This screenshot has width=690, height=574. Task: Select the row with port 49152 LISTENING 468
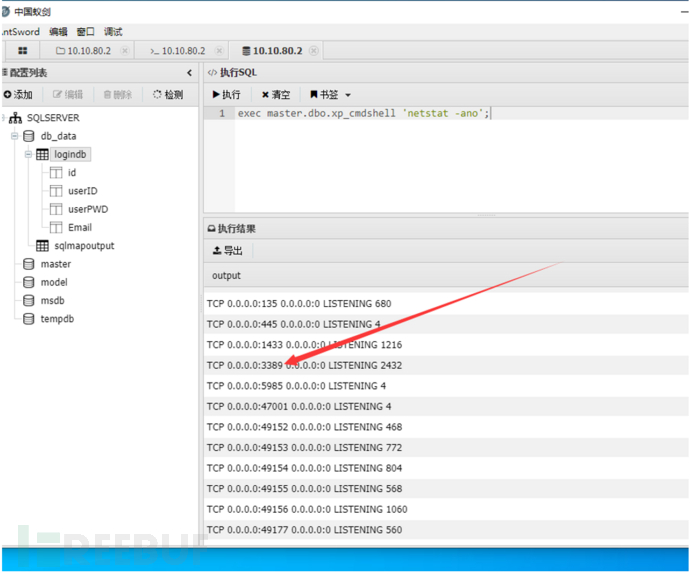click(446, 427)
